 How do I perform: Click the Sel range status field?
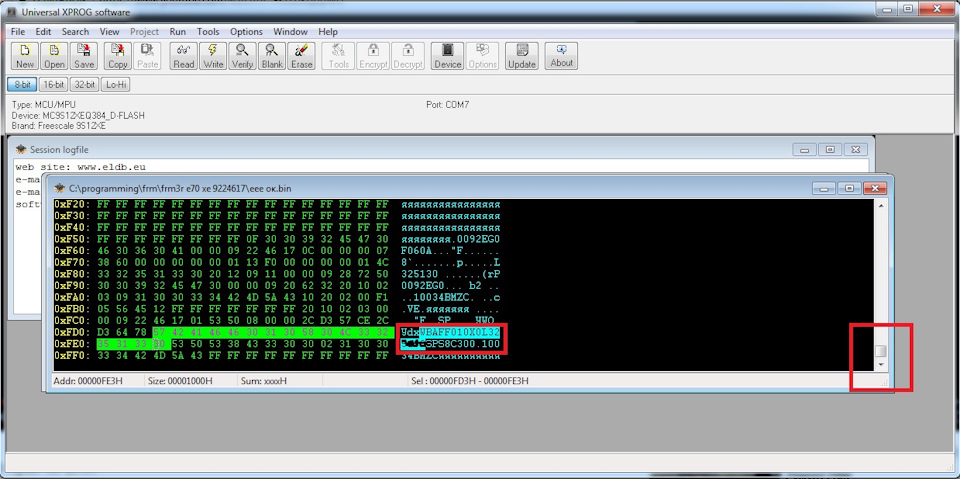(x=470, y=381)
